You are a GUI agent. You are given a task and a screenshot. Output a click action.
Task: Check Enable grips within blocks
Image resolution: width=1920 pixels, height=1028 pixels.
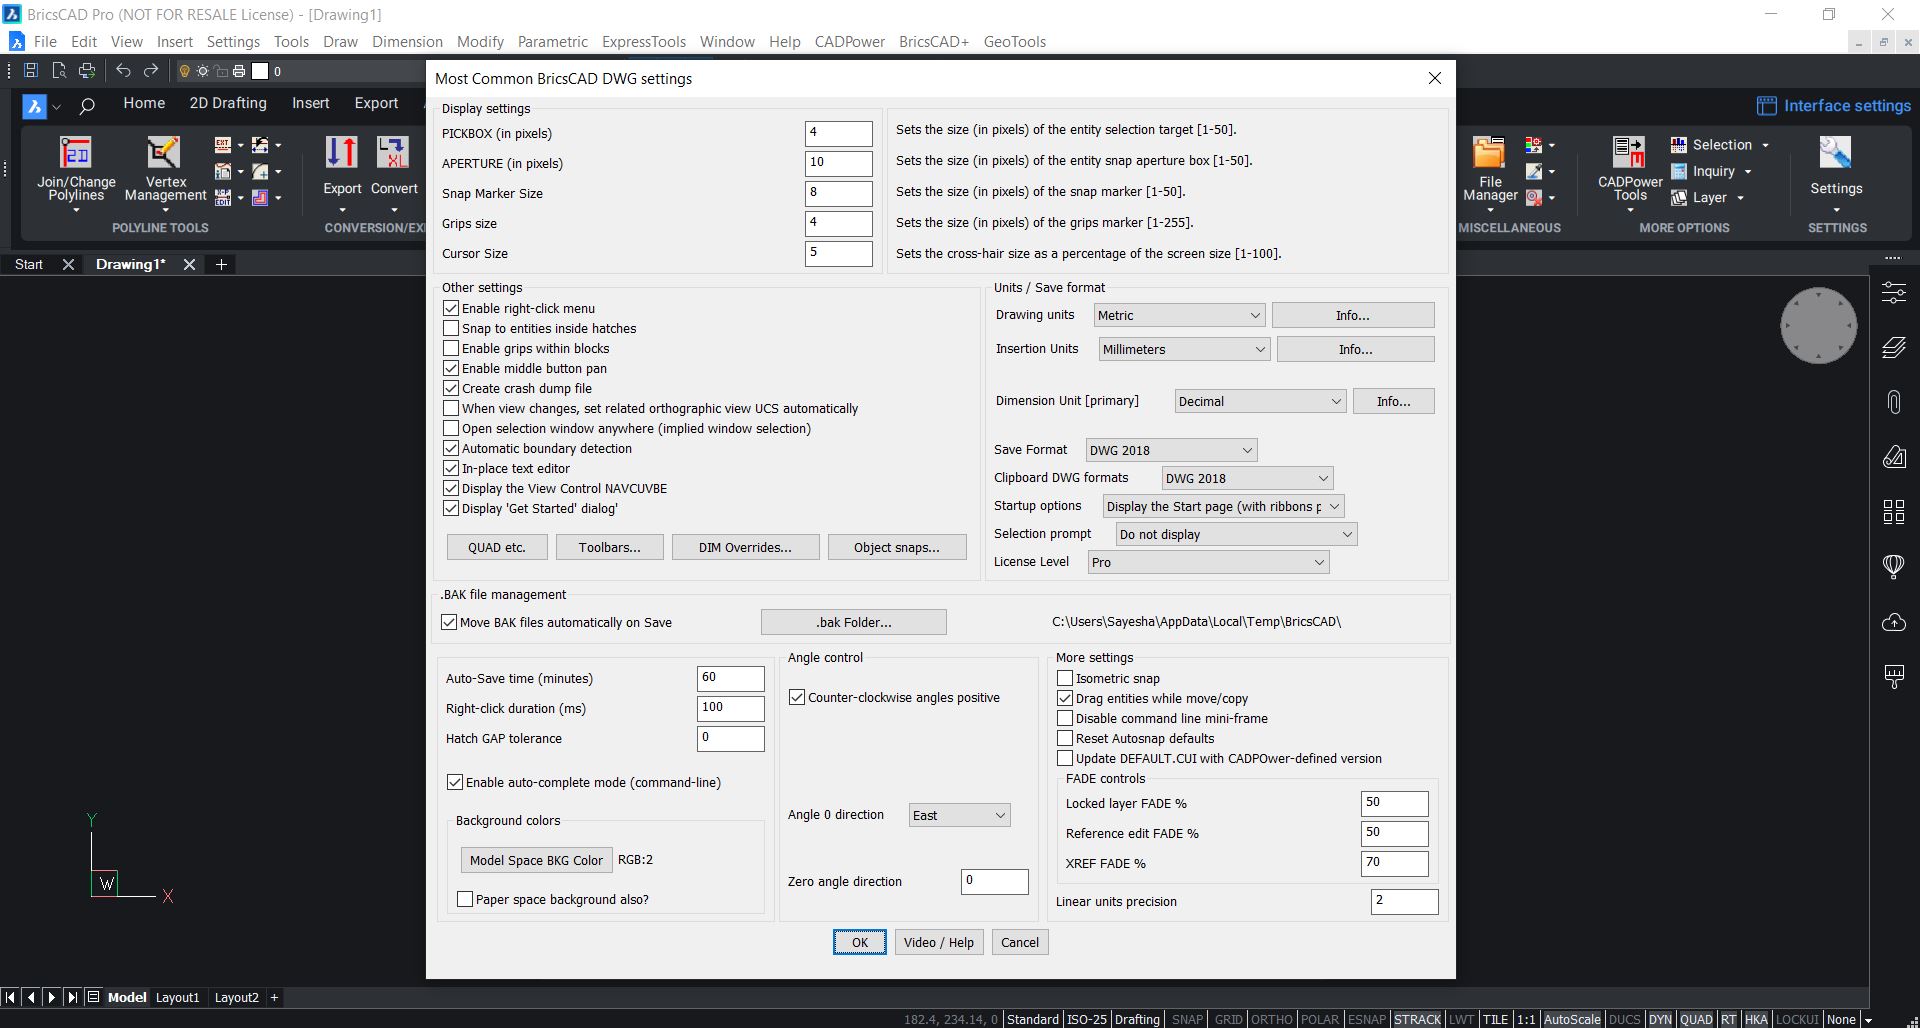point(451,349)
